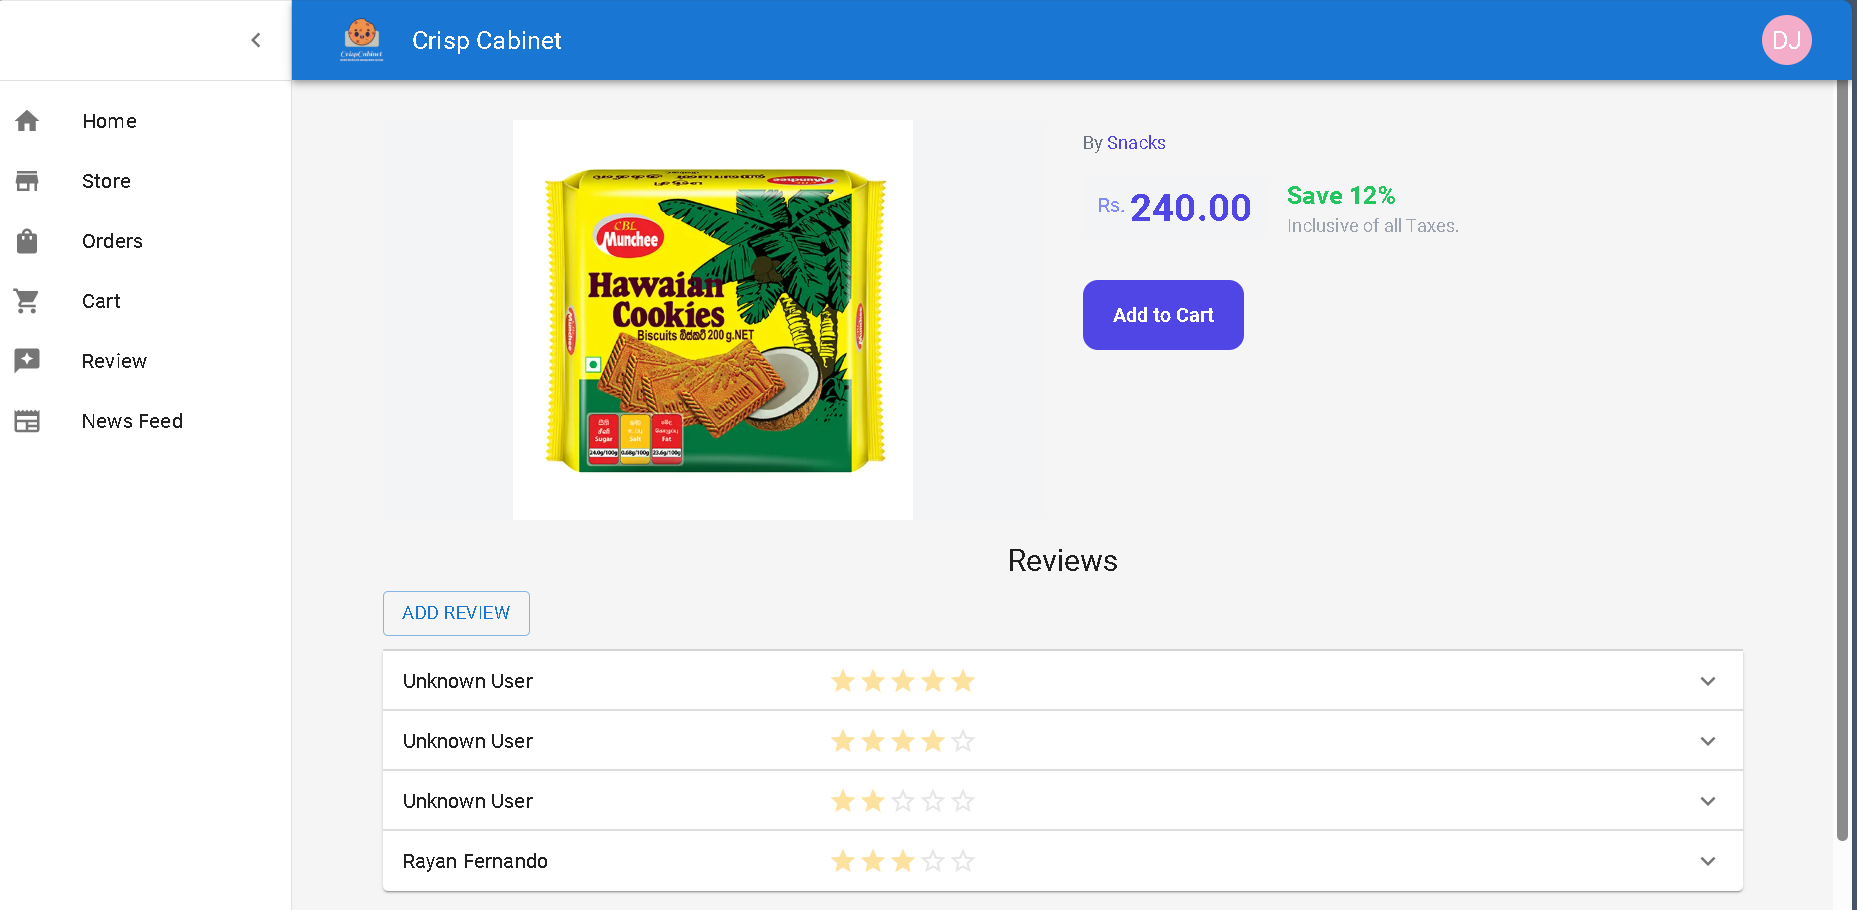The height and width of the screenshot is (910, 1857).
Task: Click the Orders shopping bag icon
Action: (27, 241)
